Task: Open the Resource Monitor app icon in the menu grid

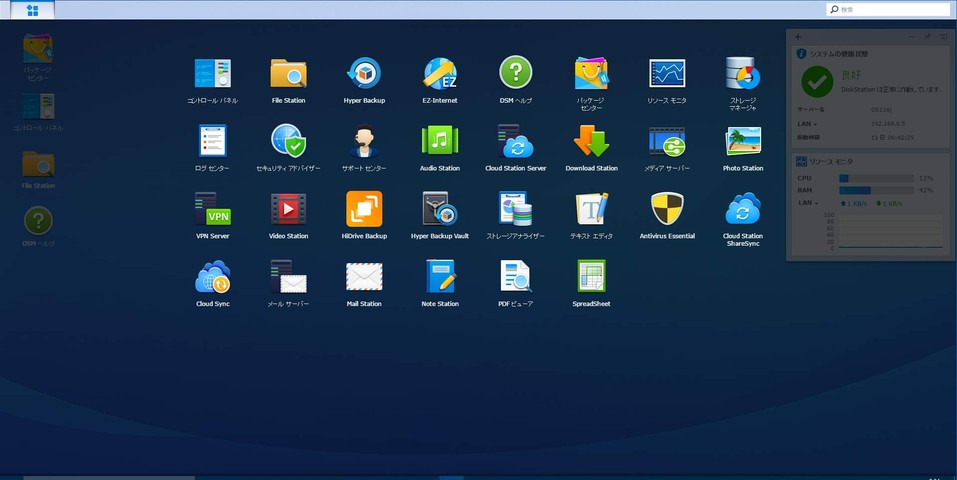Action: pyautogui.click(x=667, y=73)
